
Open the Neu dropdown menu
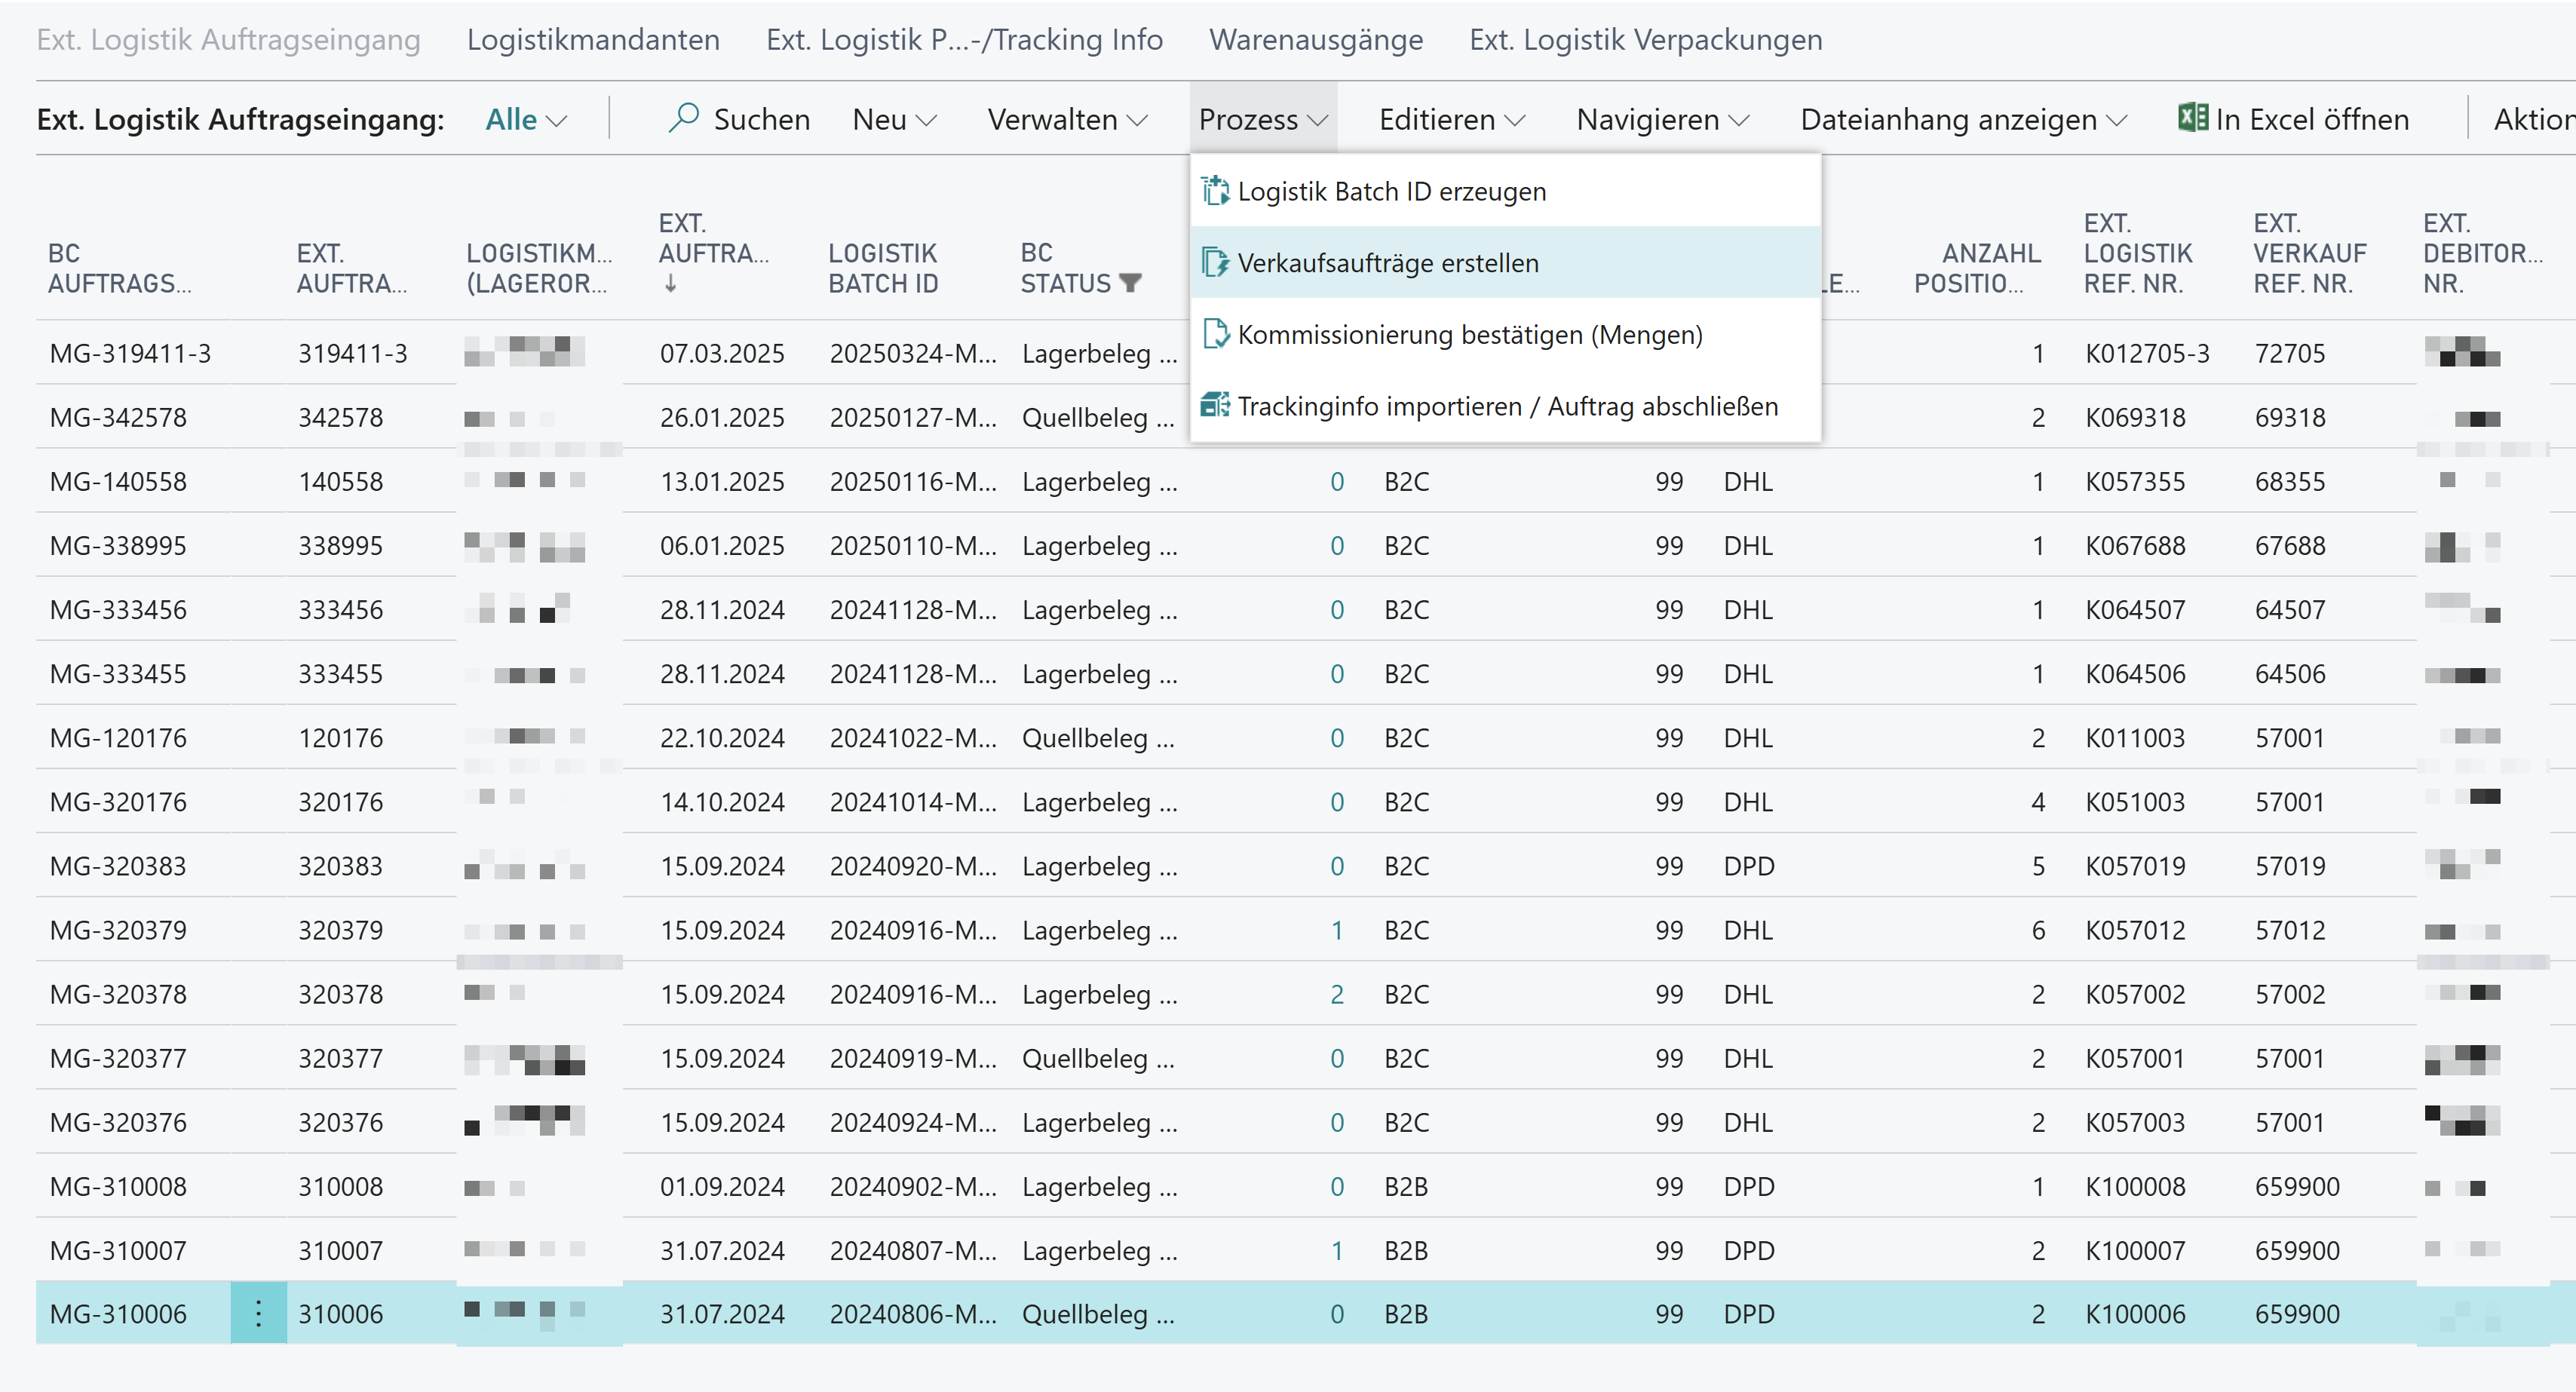point(894,120)
